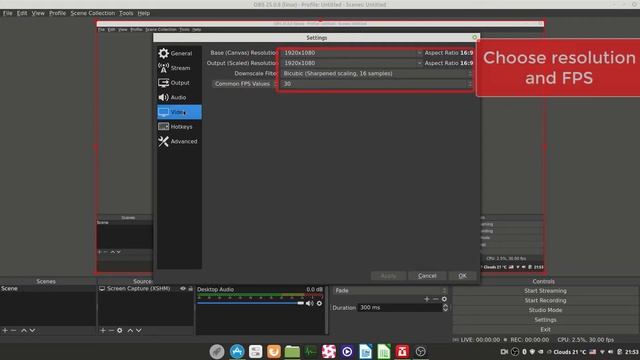Click the Duration 300 ms input field

[400, 307]
